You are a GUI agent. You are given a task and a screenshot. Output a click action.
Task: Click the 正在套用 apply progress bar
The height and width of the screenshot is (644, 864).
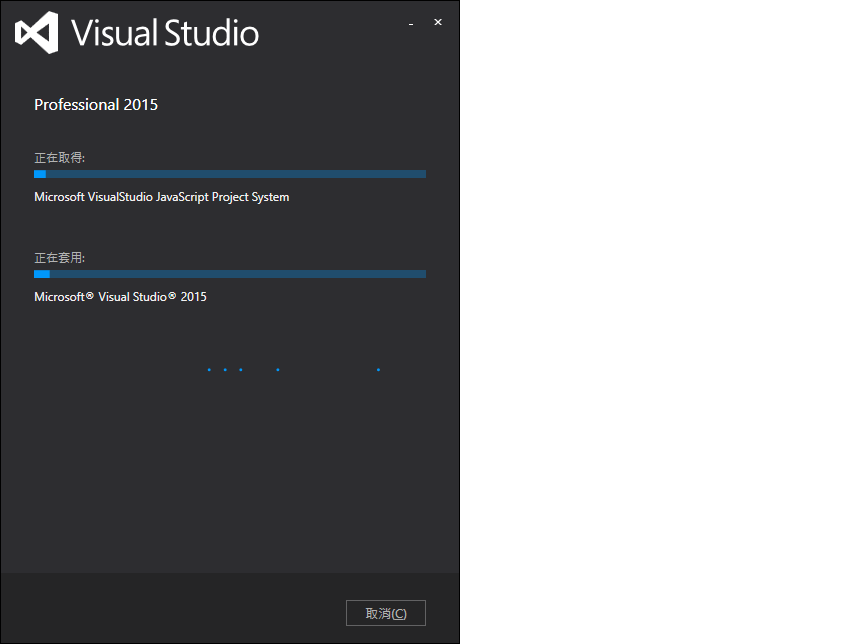(230, 274)
